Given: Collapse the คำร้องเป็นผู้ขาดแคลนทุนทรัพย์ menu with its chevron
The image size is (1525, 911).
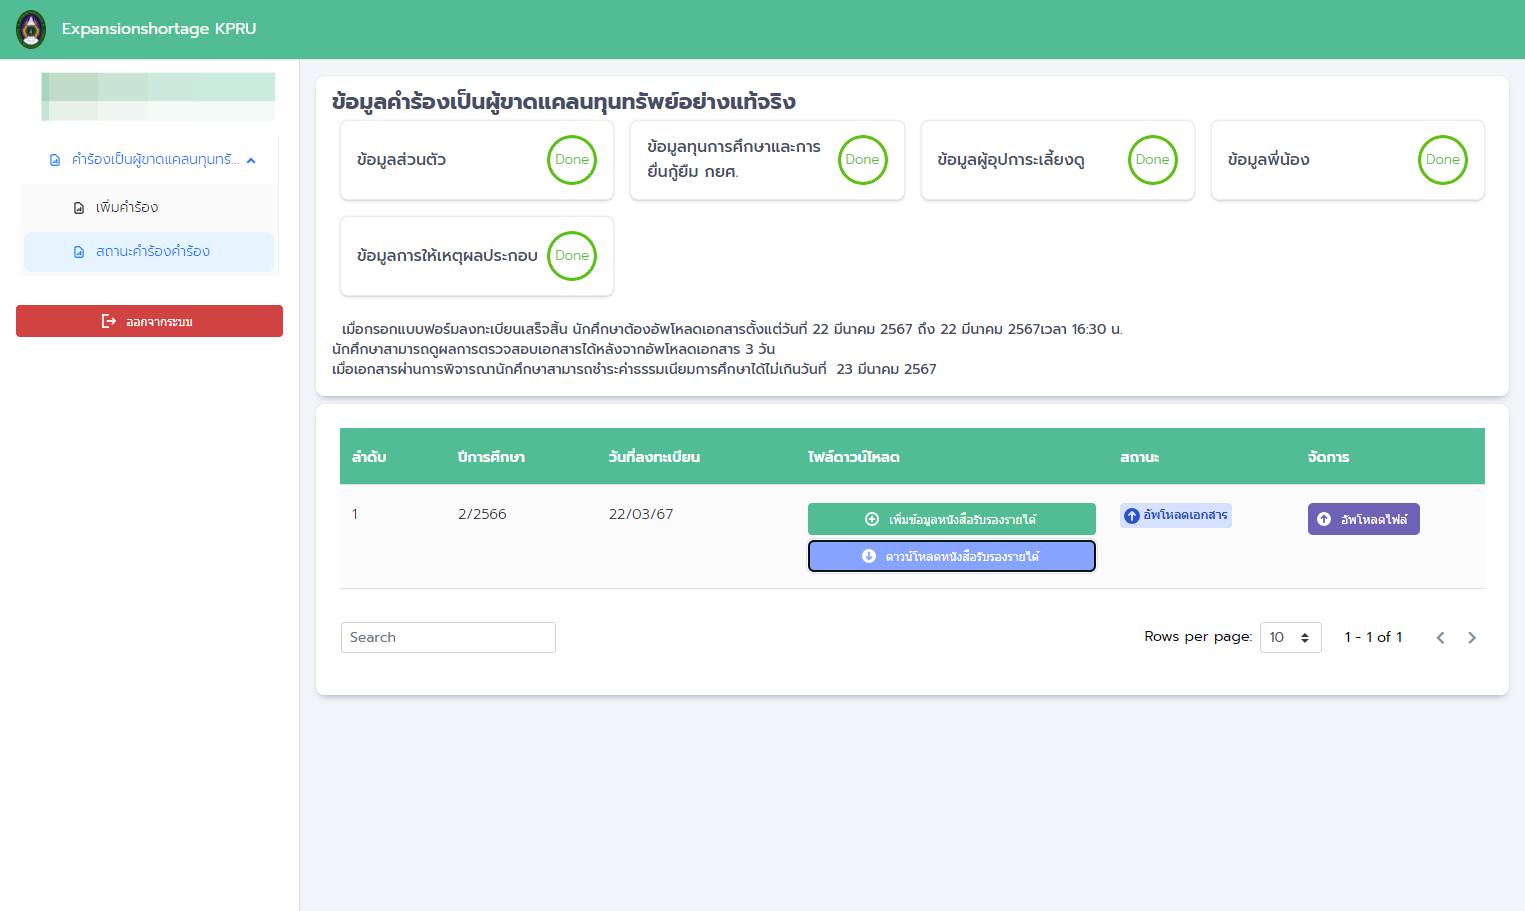Looking at the screenshot, I should (x=251, y=160).
